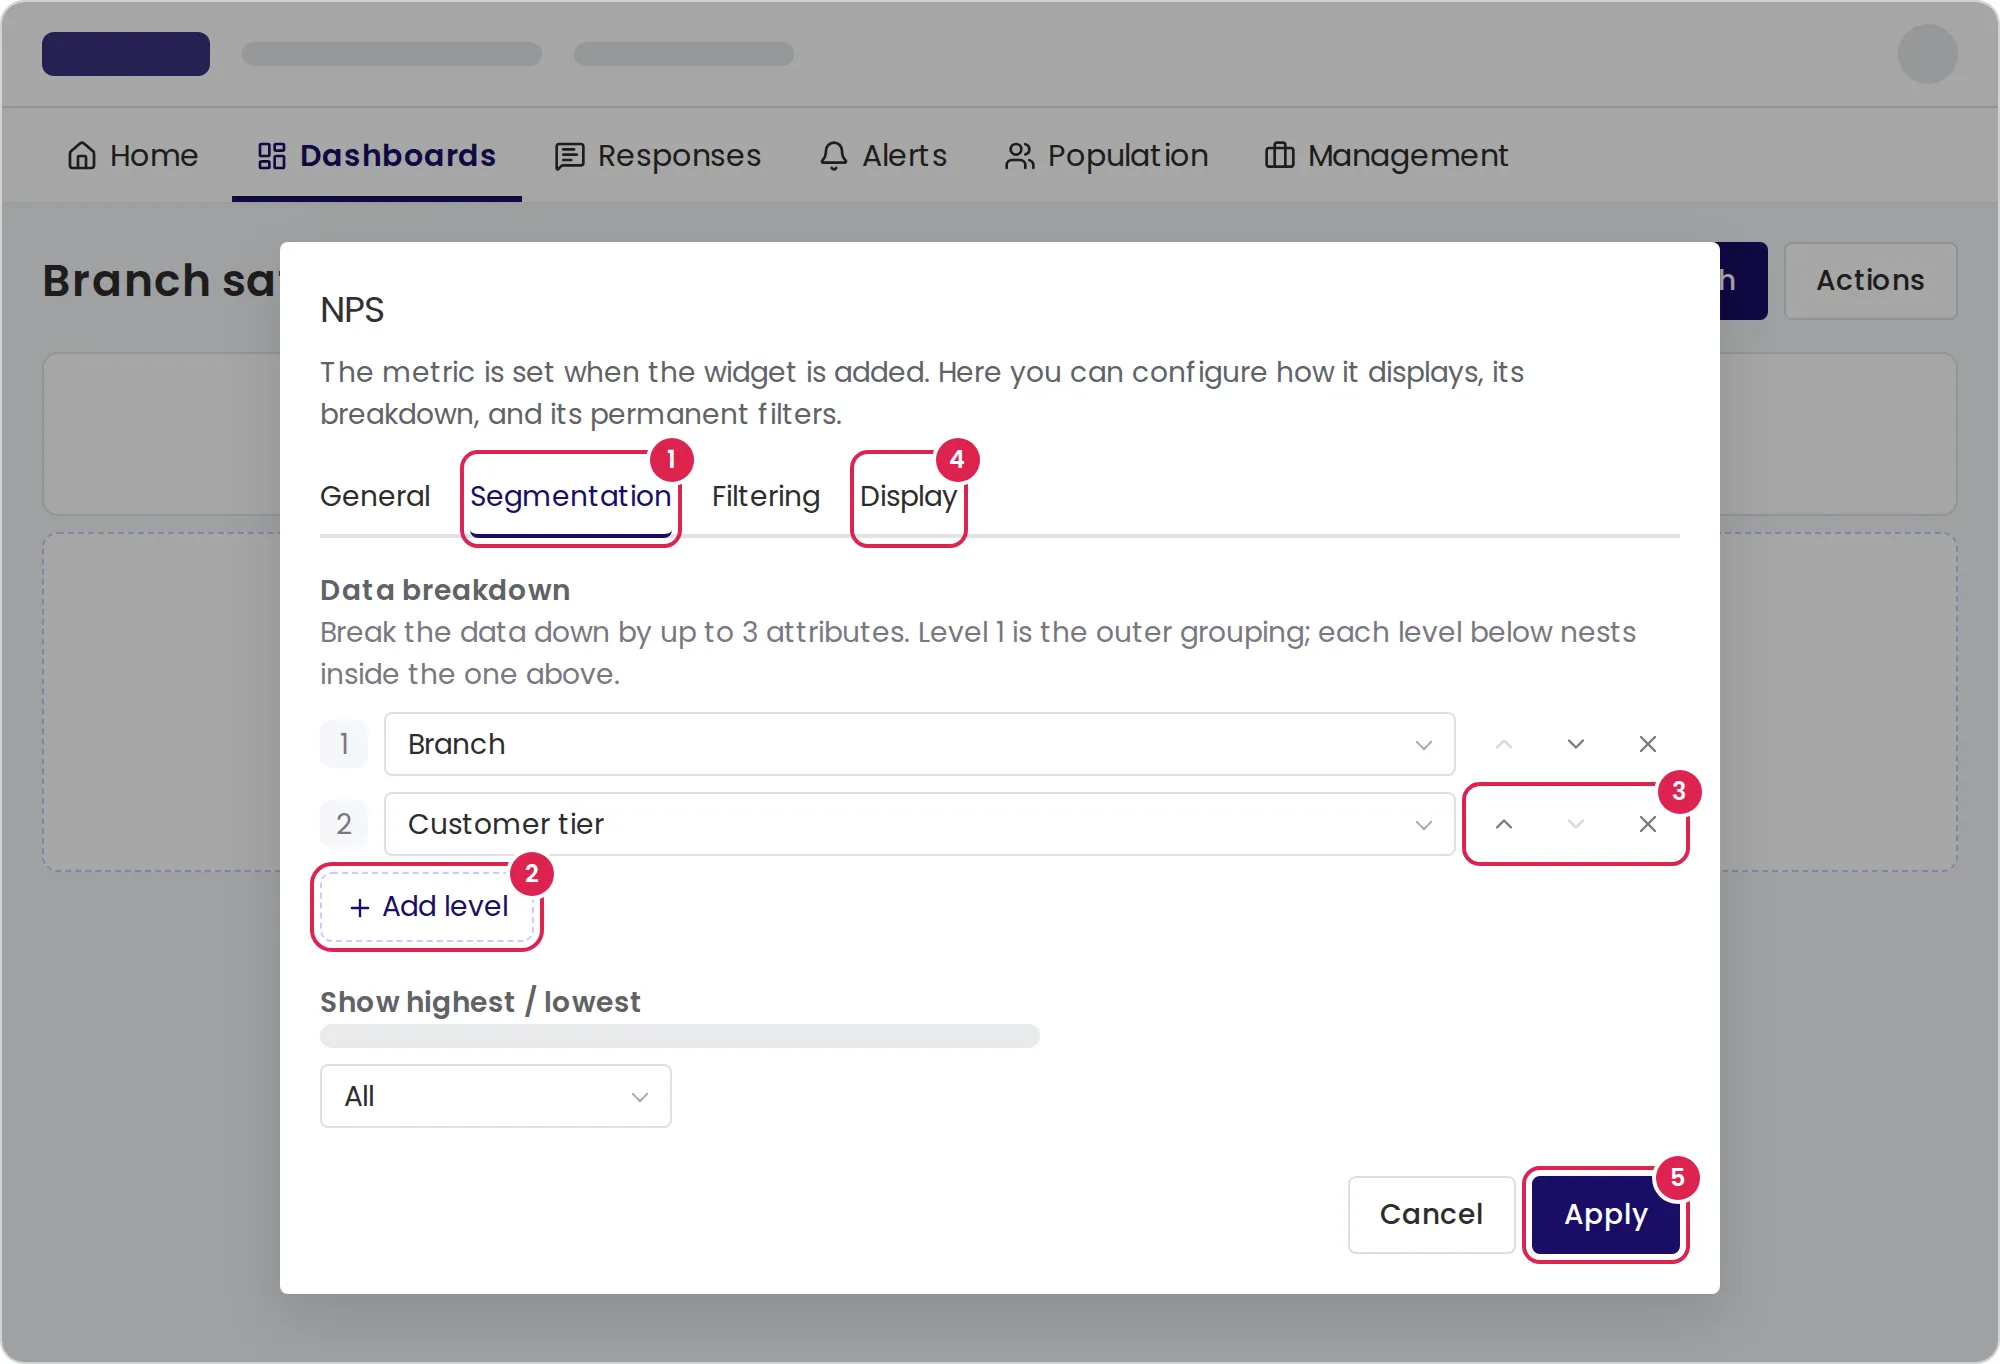The height and width of the screenshot is (1364, 2000).
Task: Apply the NPS widget settings
Action: [x=1606, y=1214]
